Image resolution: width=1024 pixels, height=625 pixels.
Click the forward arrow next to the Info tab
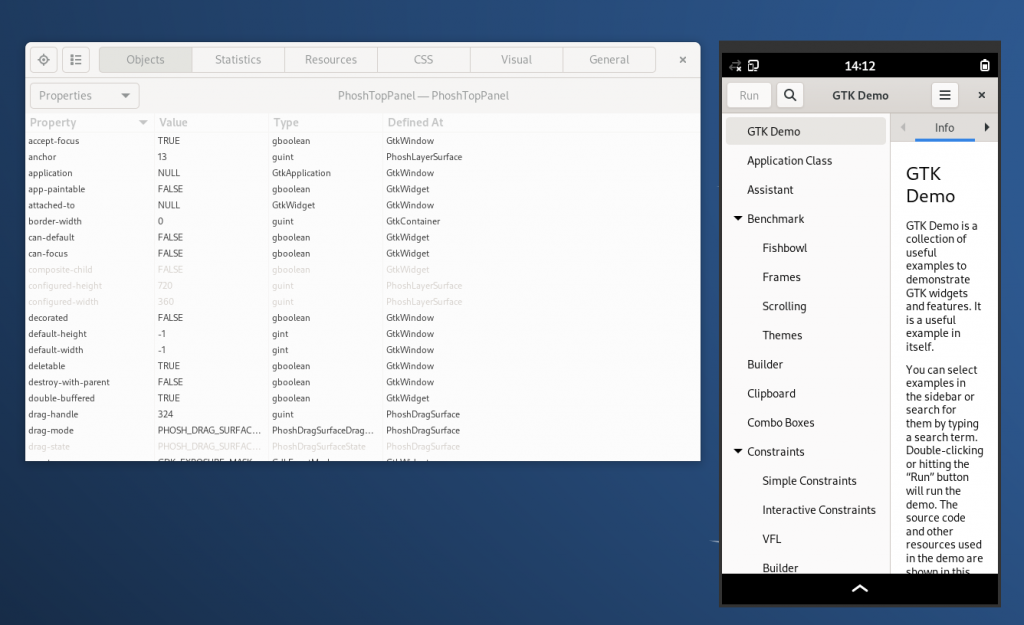click(x=988, y=127)
